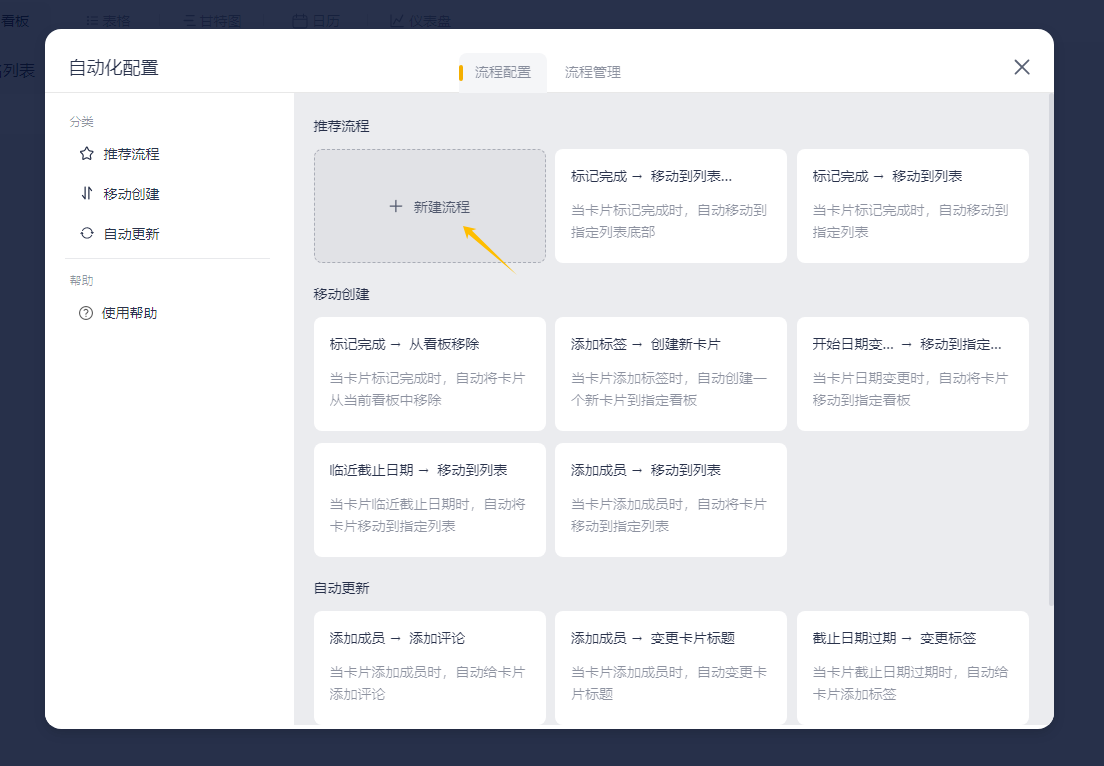1104x766 pixels.
Task: Click the up-down arrows icon for 移动创建
Action: click(87, 194)
